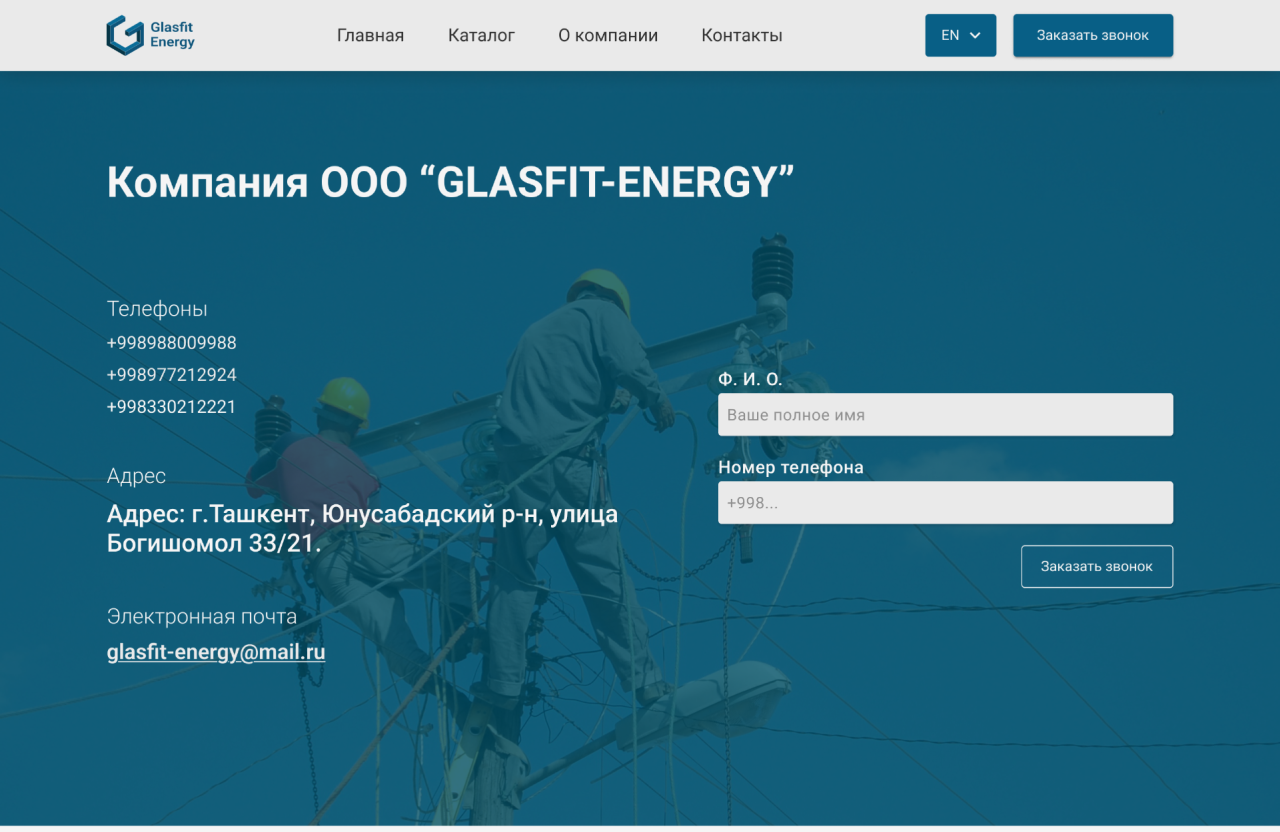Click the Компания ООО GLASFIT-ENERGY heading
The width and height of the screenshot is (1280, 832).
[x=450, y=183]
